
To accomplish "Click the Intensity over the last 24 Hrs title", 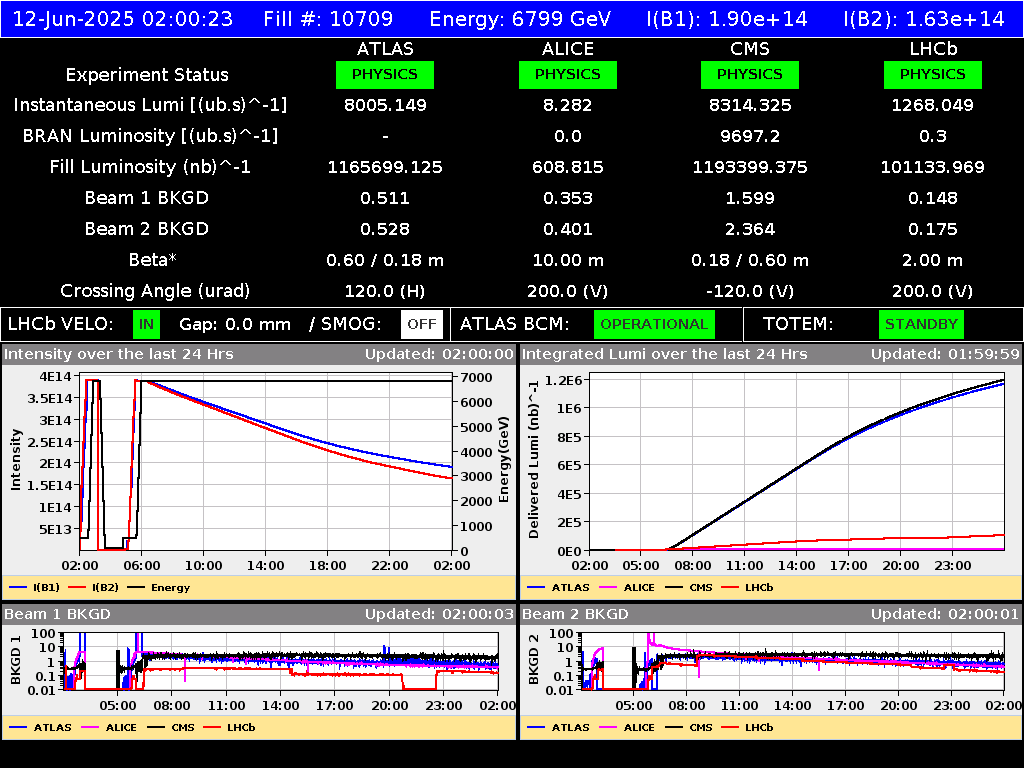I will [x=118, y=354].
